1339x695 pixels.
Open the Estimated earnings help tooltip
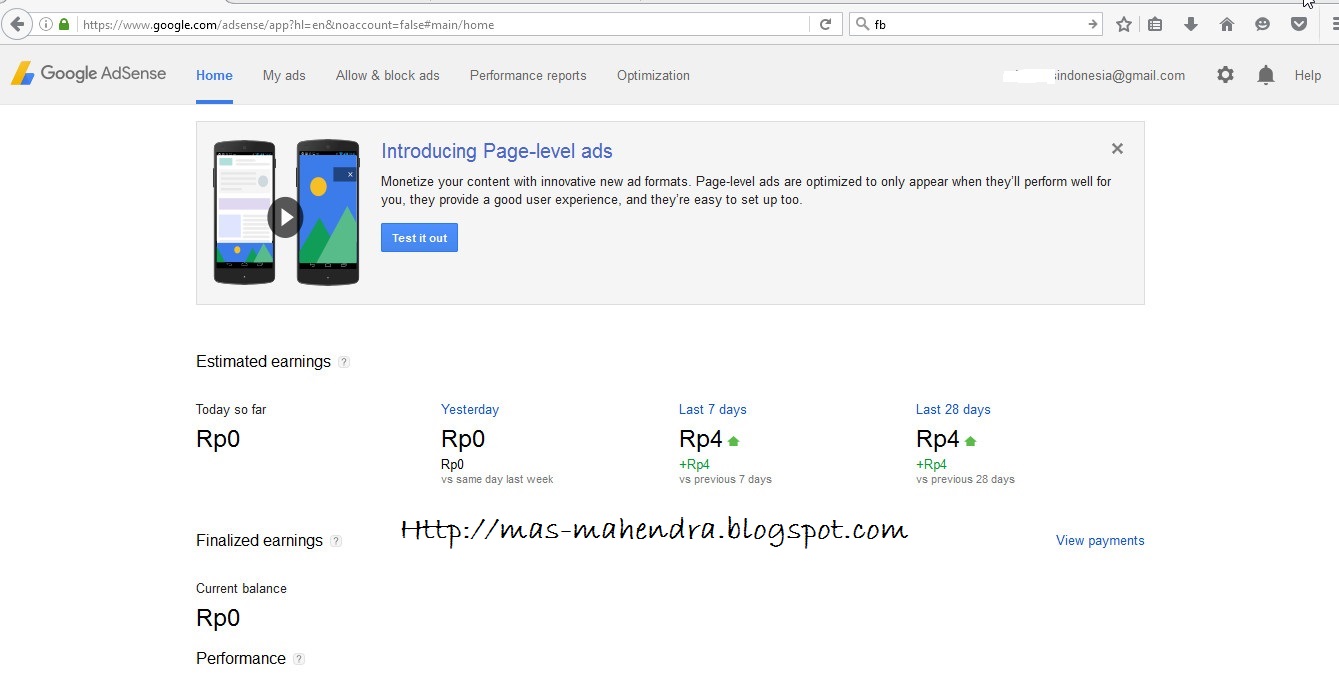[x=343, y=361]
